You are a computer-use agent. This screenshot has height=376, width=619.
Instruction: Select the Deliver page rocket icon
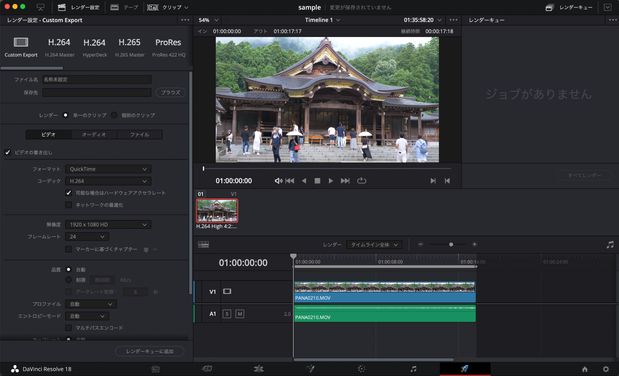(x=465, y=369)
